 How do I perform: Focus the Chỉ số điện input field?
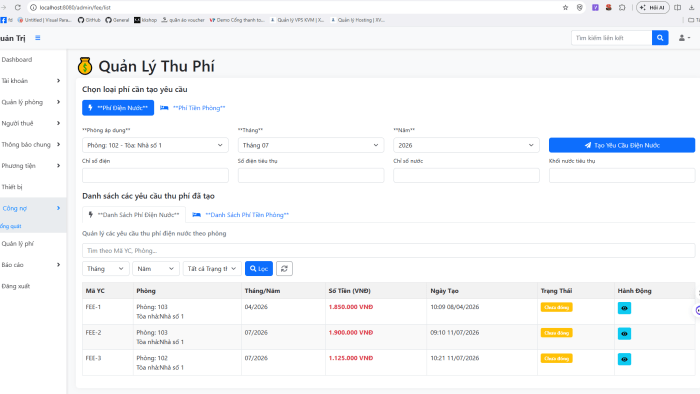[155, 175]
